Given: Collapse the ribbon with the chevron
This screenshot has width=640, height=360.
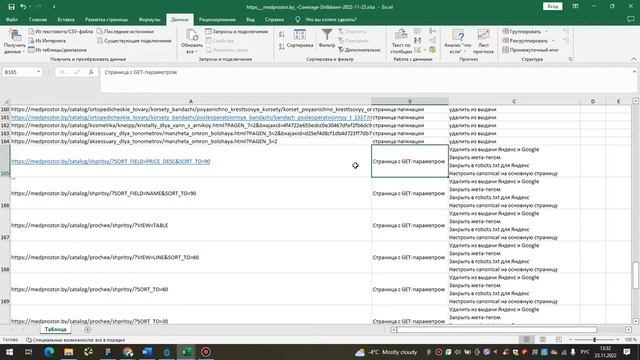Looking at the screenshot, I should click(633, 59).
